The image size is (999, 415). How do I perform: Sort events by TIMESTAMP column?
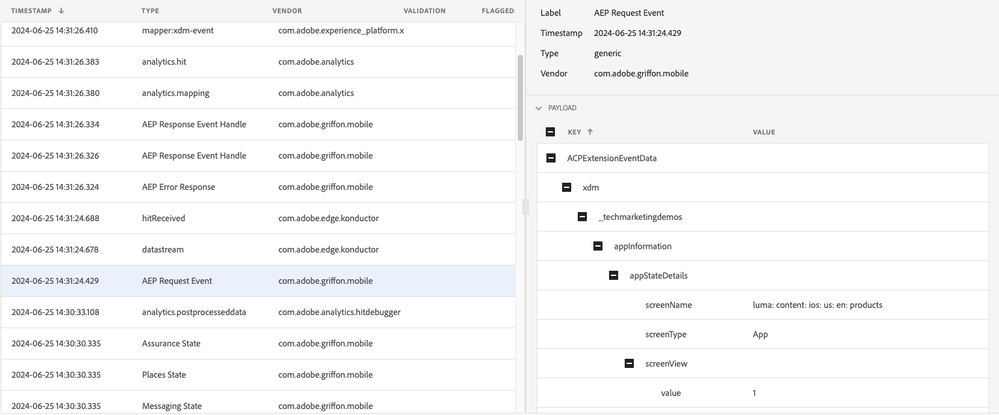[x=33, y=11]
